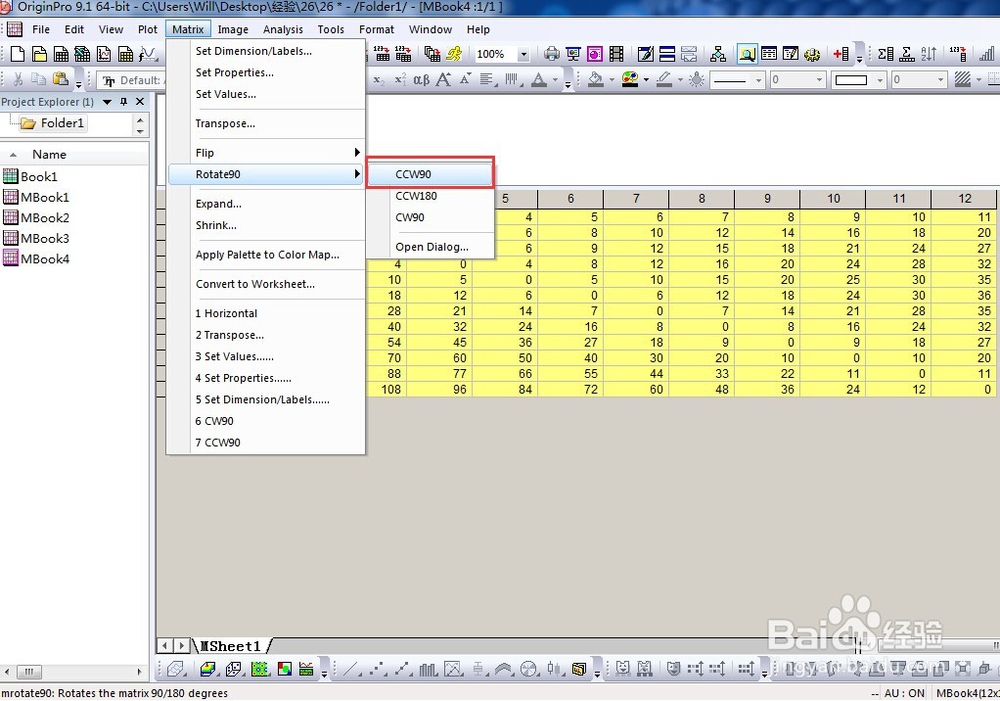Image resolution: width=1000 pixels, height=701 pixels.
Task: Click the Increase Font Size icon
Action: [x=444, y=80]
